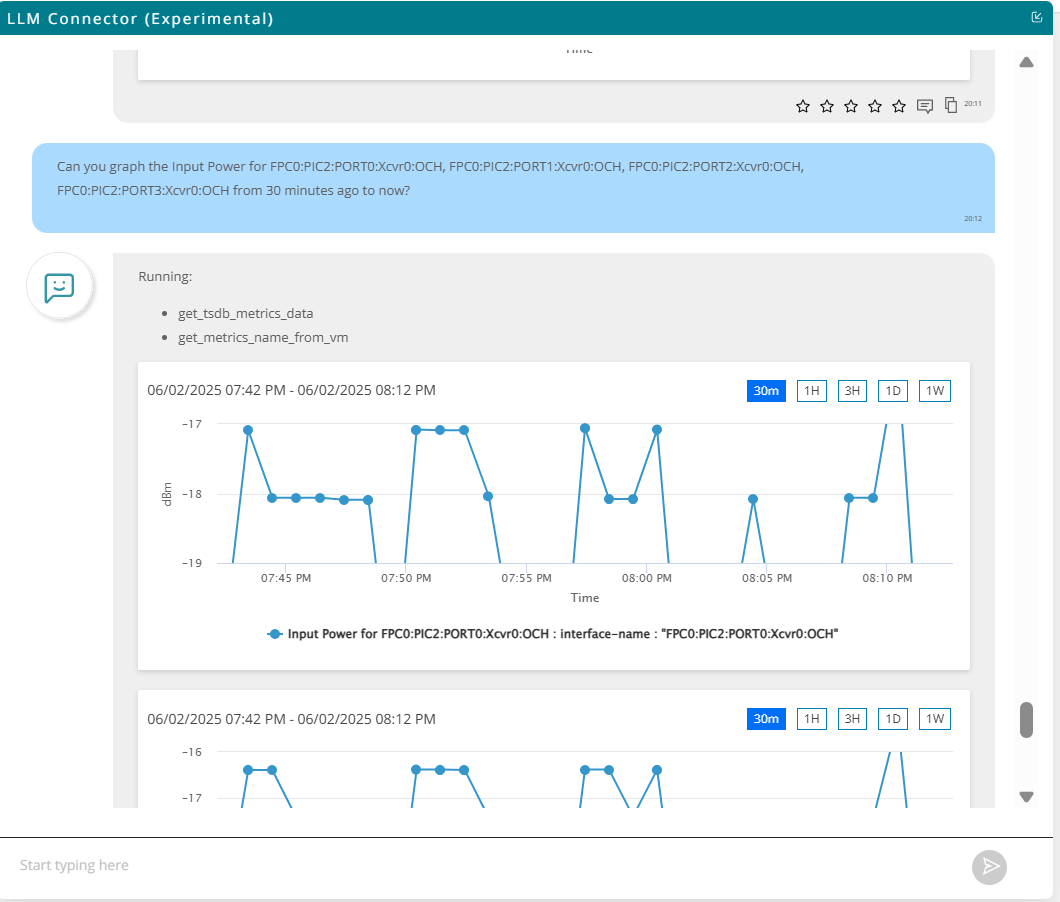This screenshot has width=1060, height=902.
Task: Select 1W range on first chart
Action: [x=934, y=391]
